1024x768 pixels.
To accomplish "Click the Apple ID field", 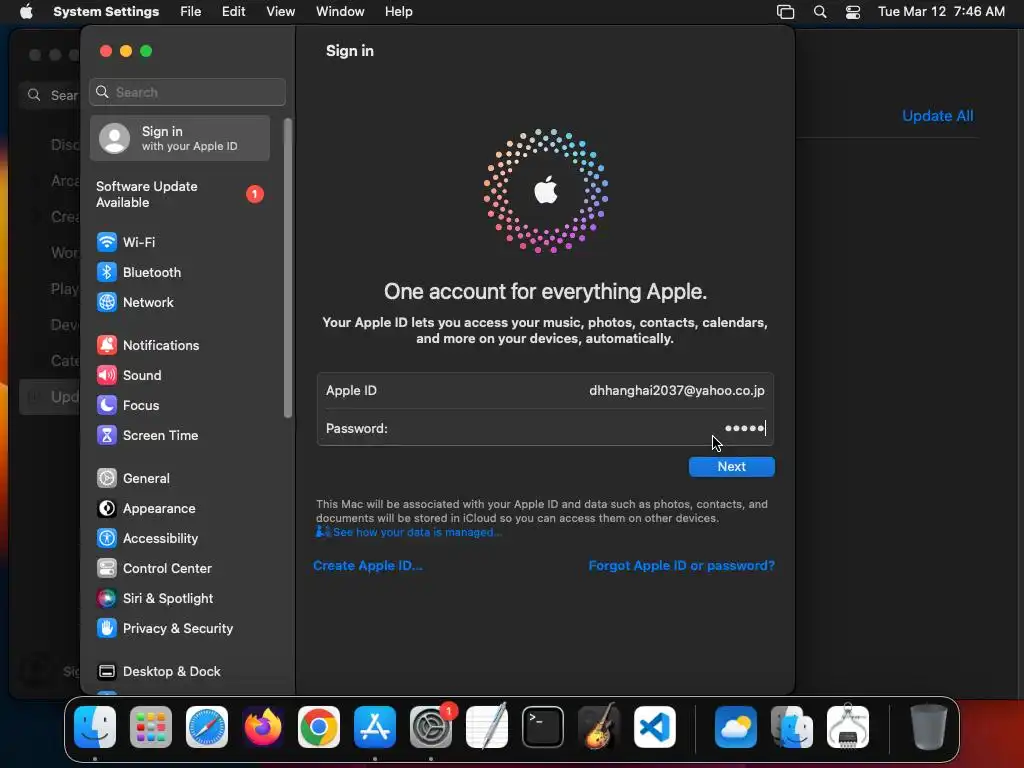I will tap(545, 391).
